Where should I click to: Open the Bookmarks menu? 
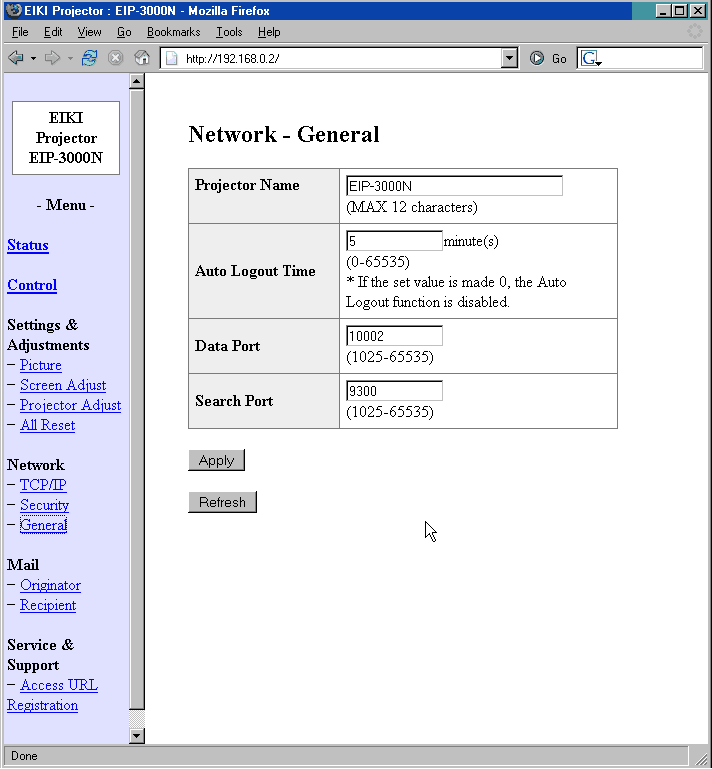(174, 32)
